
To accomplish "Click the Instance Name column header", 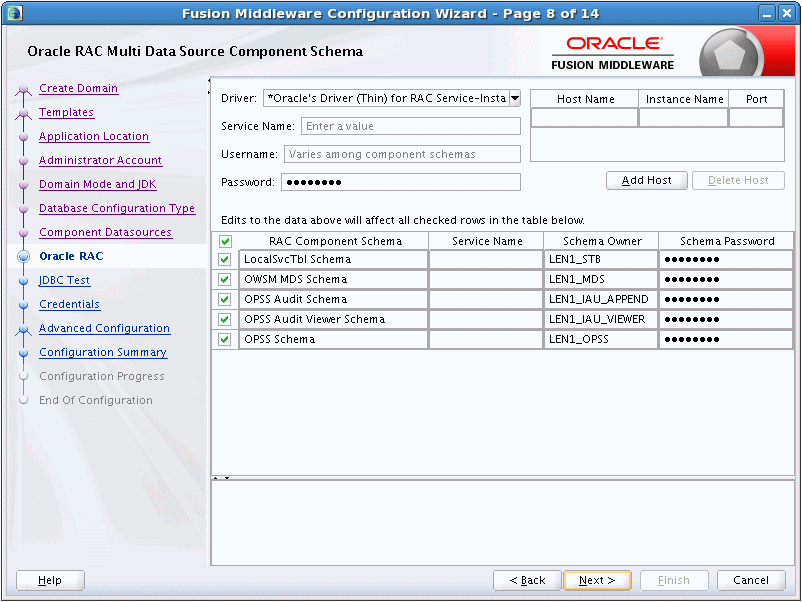I will [684, 99].
